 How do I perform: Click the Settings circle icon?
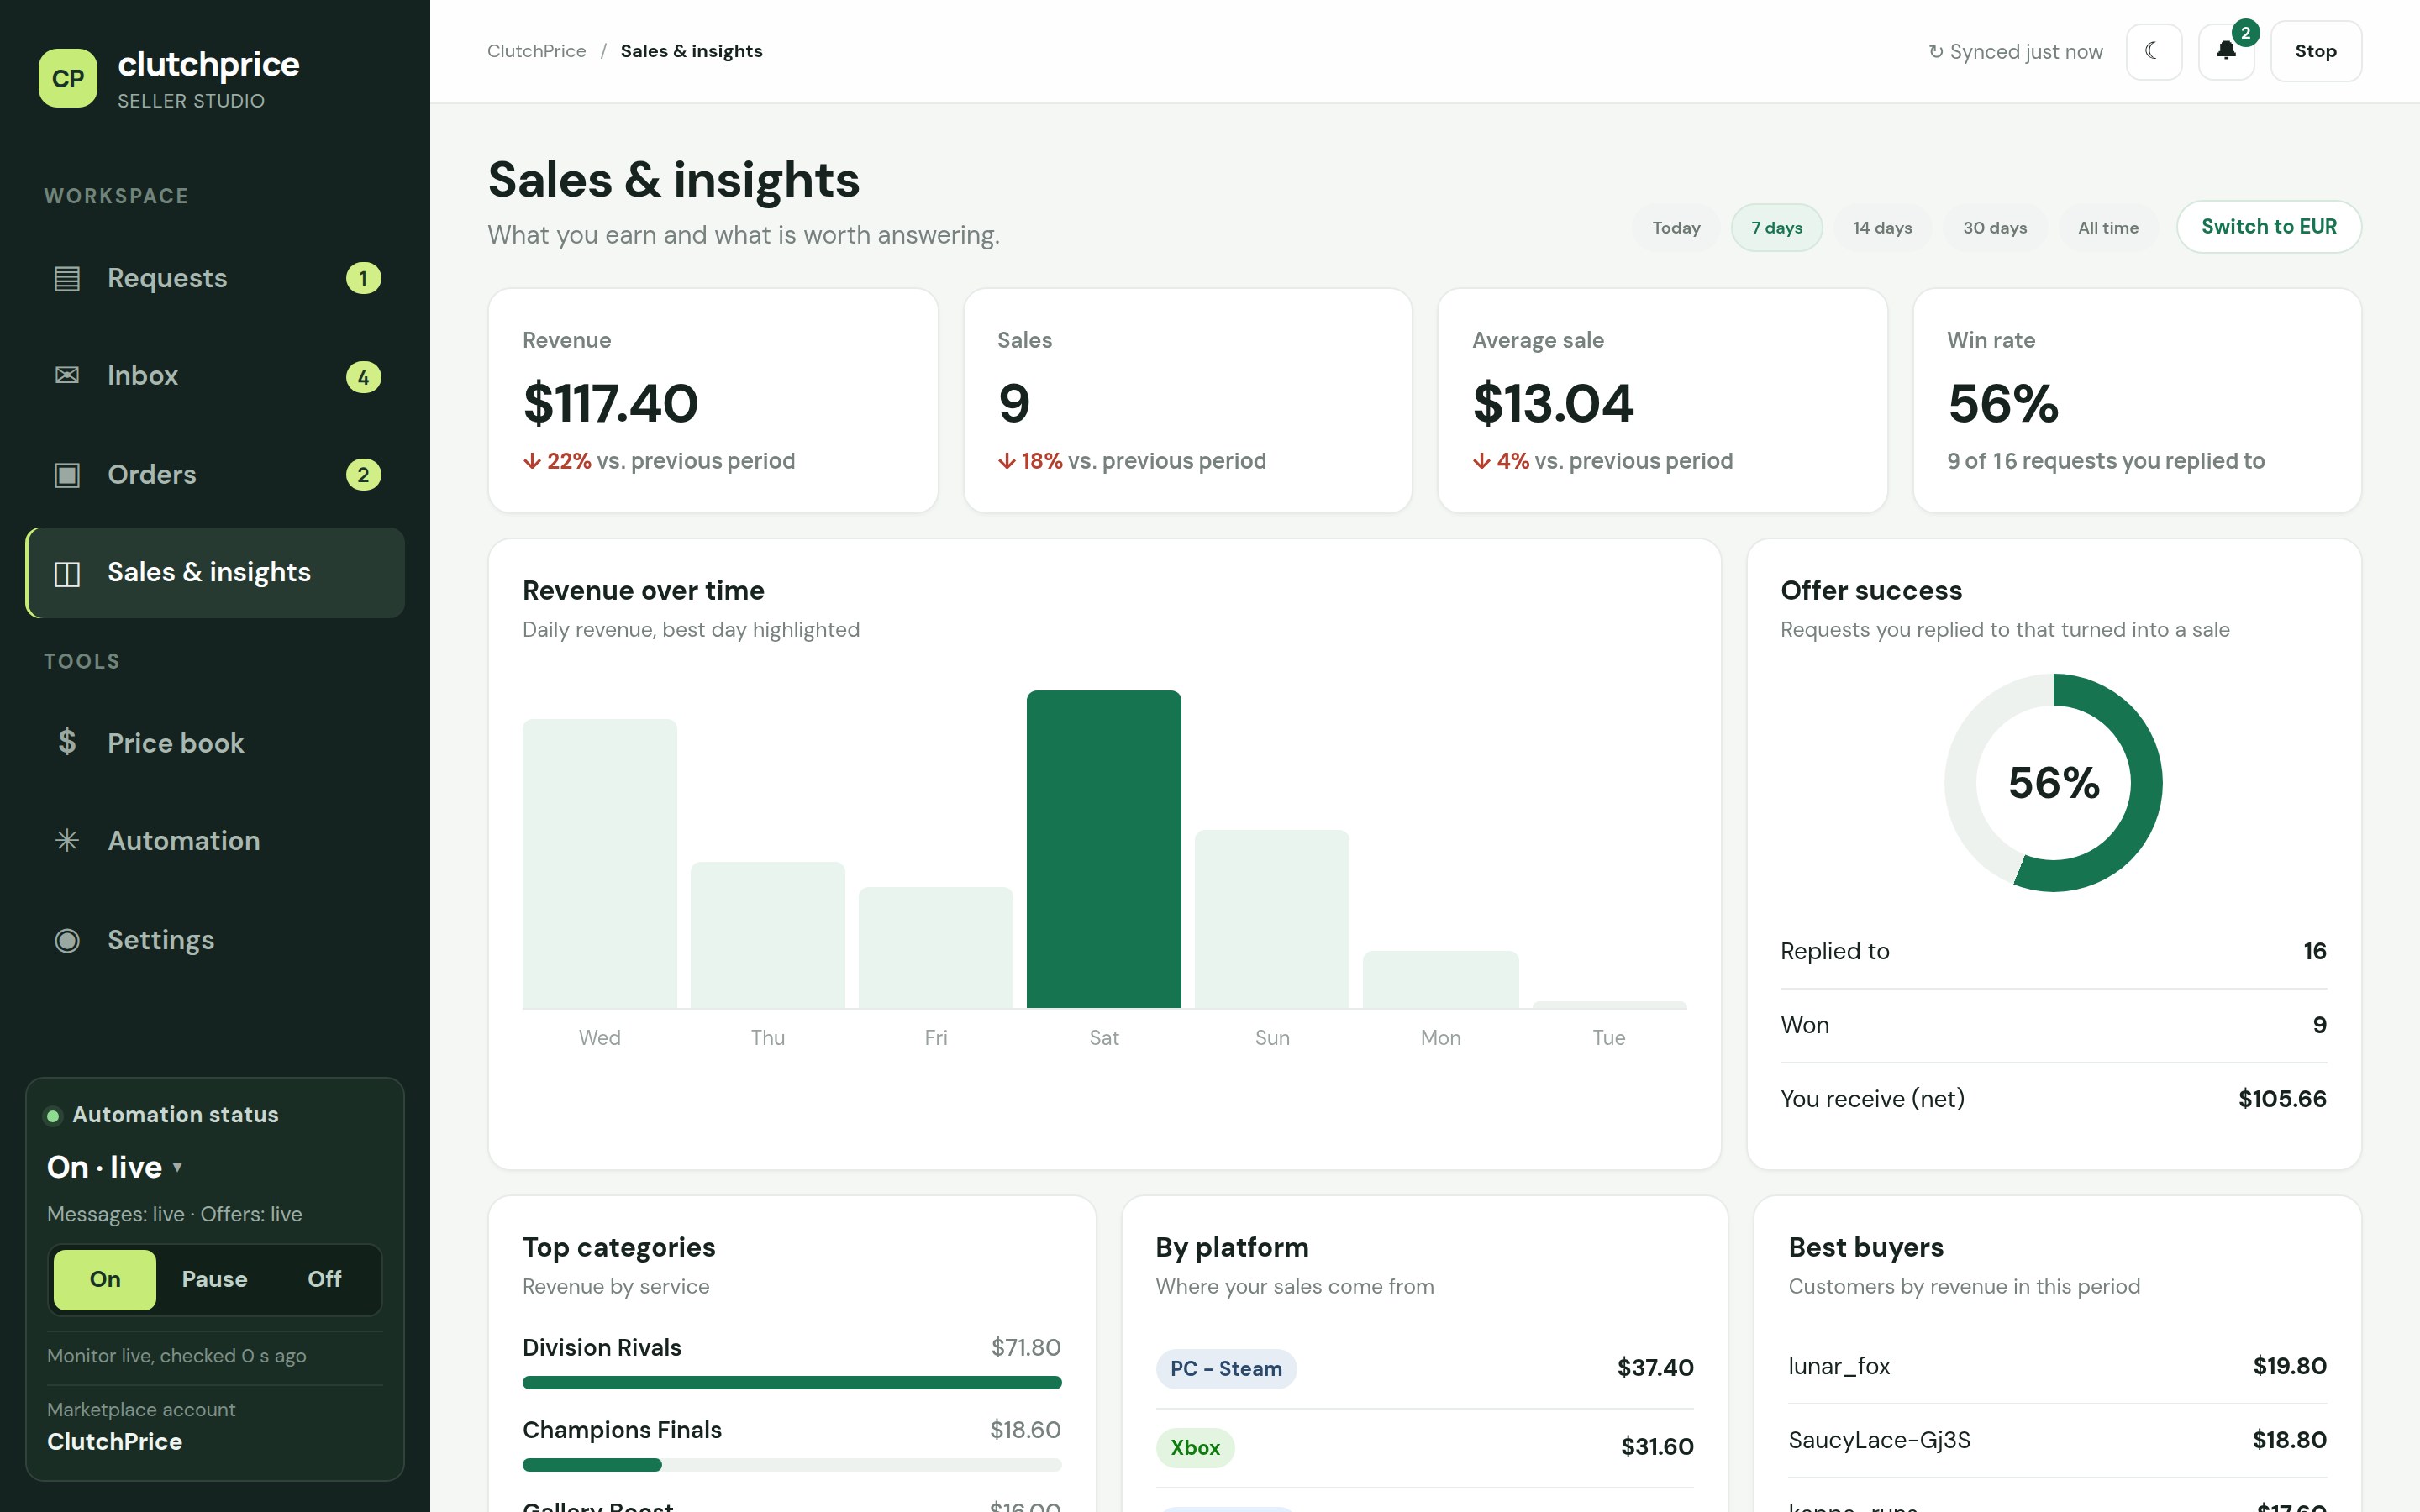pyautogui.click(x=67, y=940)
